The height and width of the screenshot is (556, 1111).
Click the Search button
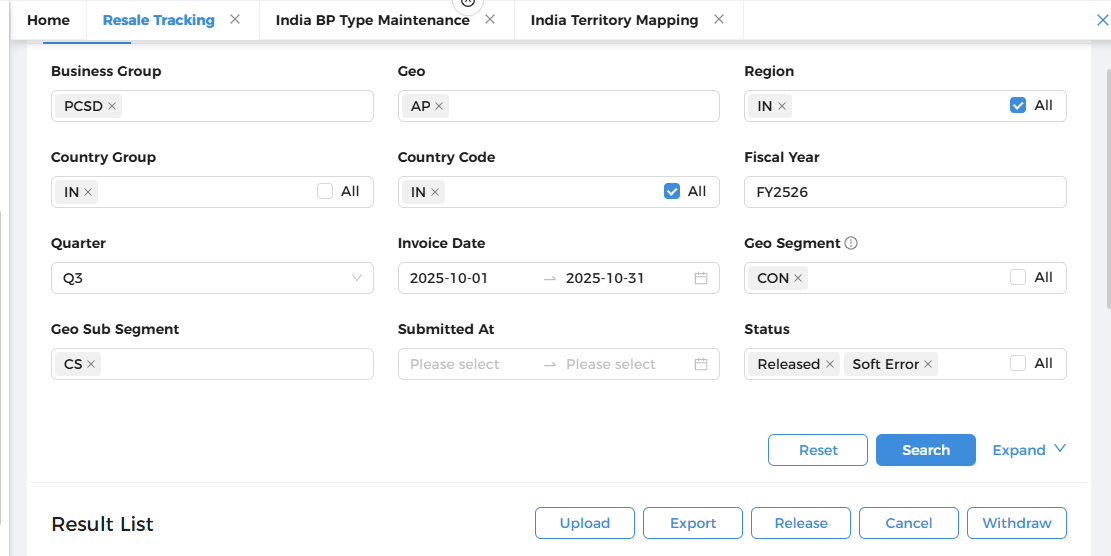(x=925, y=450)
